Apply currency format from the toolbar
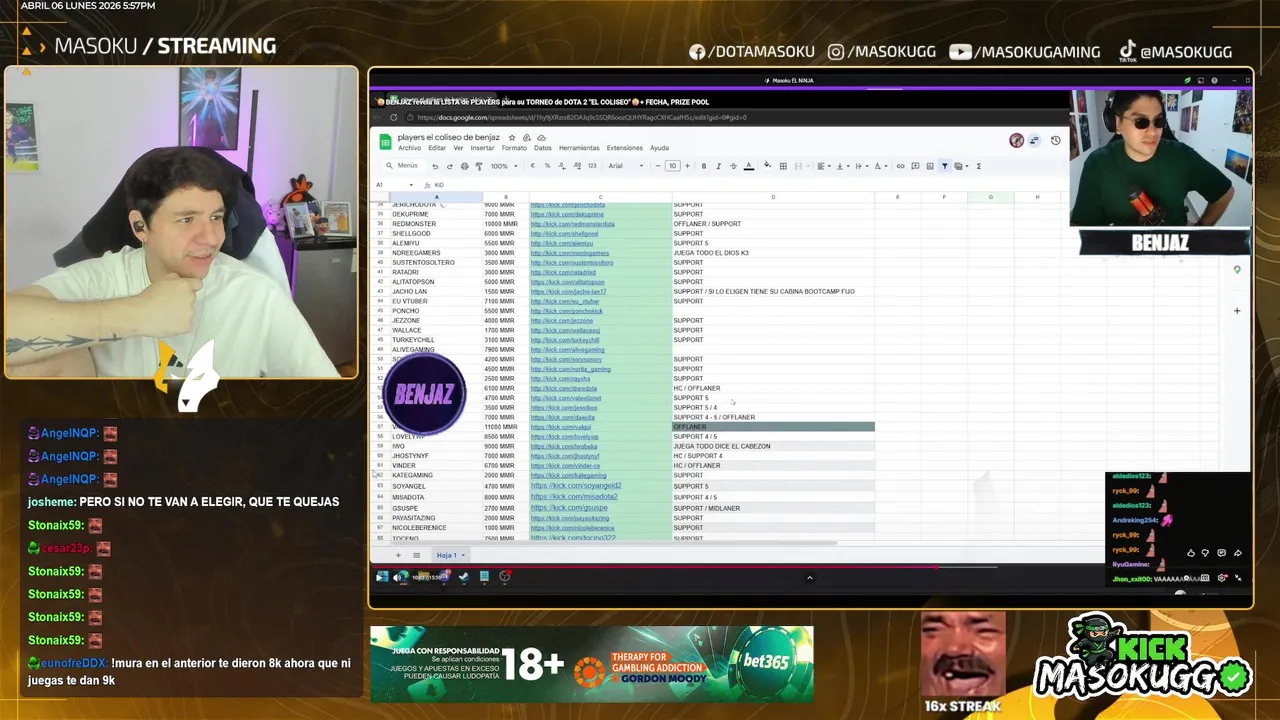Viewport: 1280px width, 720px height. [533, 166]
